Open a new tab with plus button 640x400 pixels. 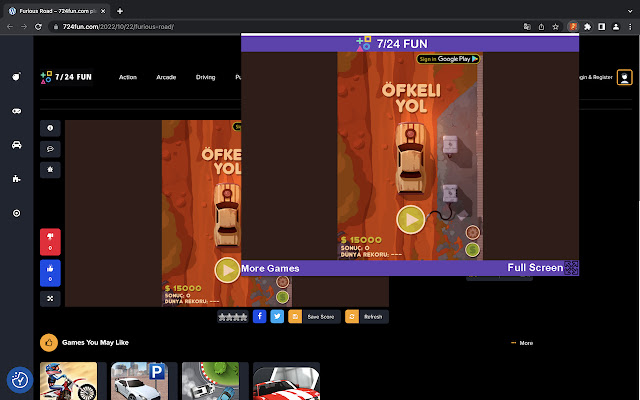(x=120, y=11)
